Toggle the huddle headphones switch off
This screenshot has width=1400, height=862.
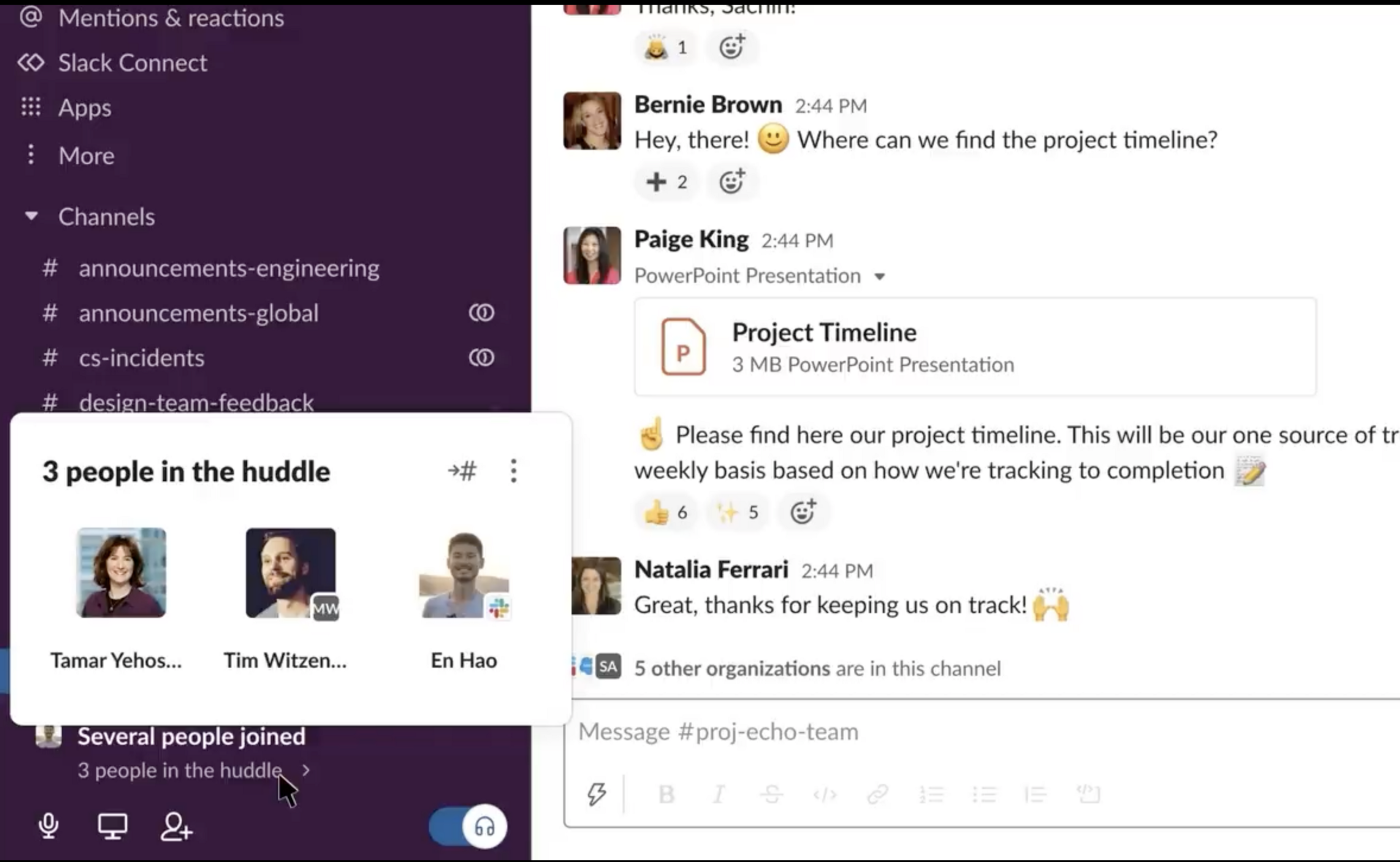(x=468, y=826)
